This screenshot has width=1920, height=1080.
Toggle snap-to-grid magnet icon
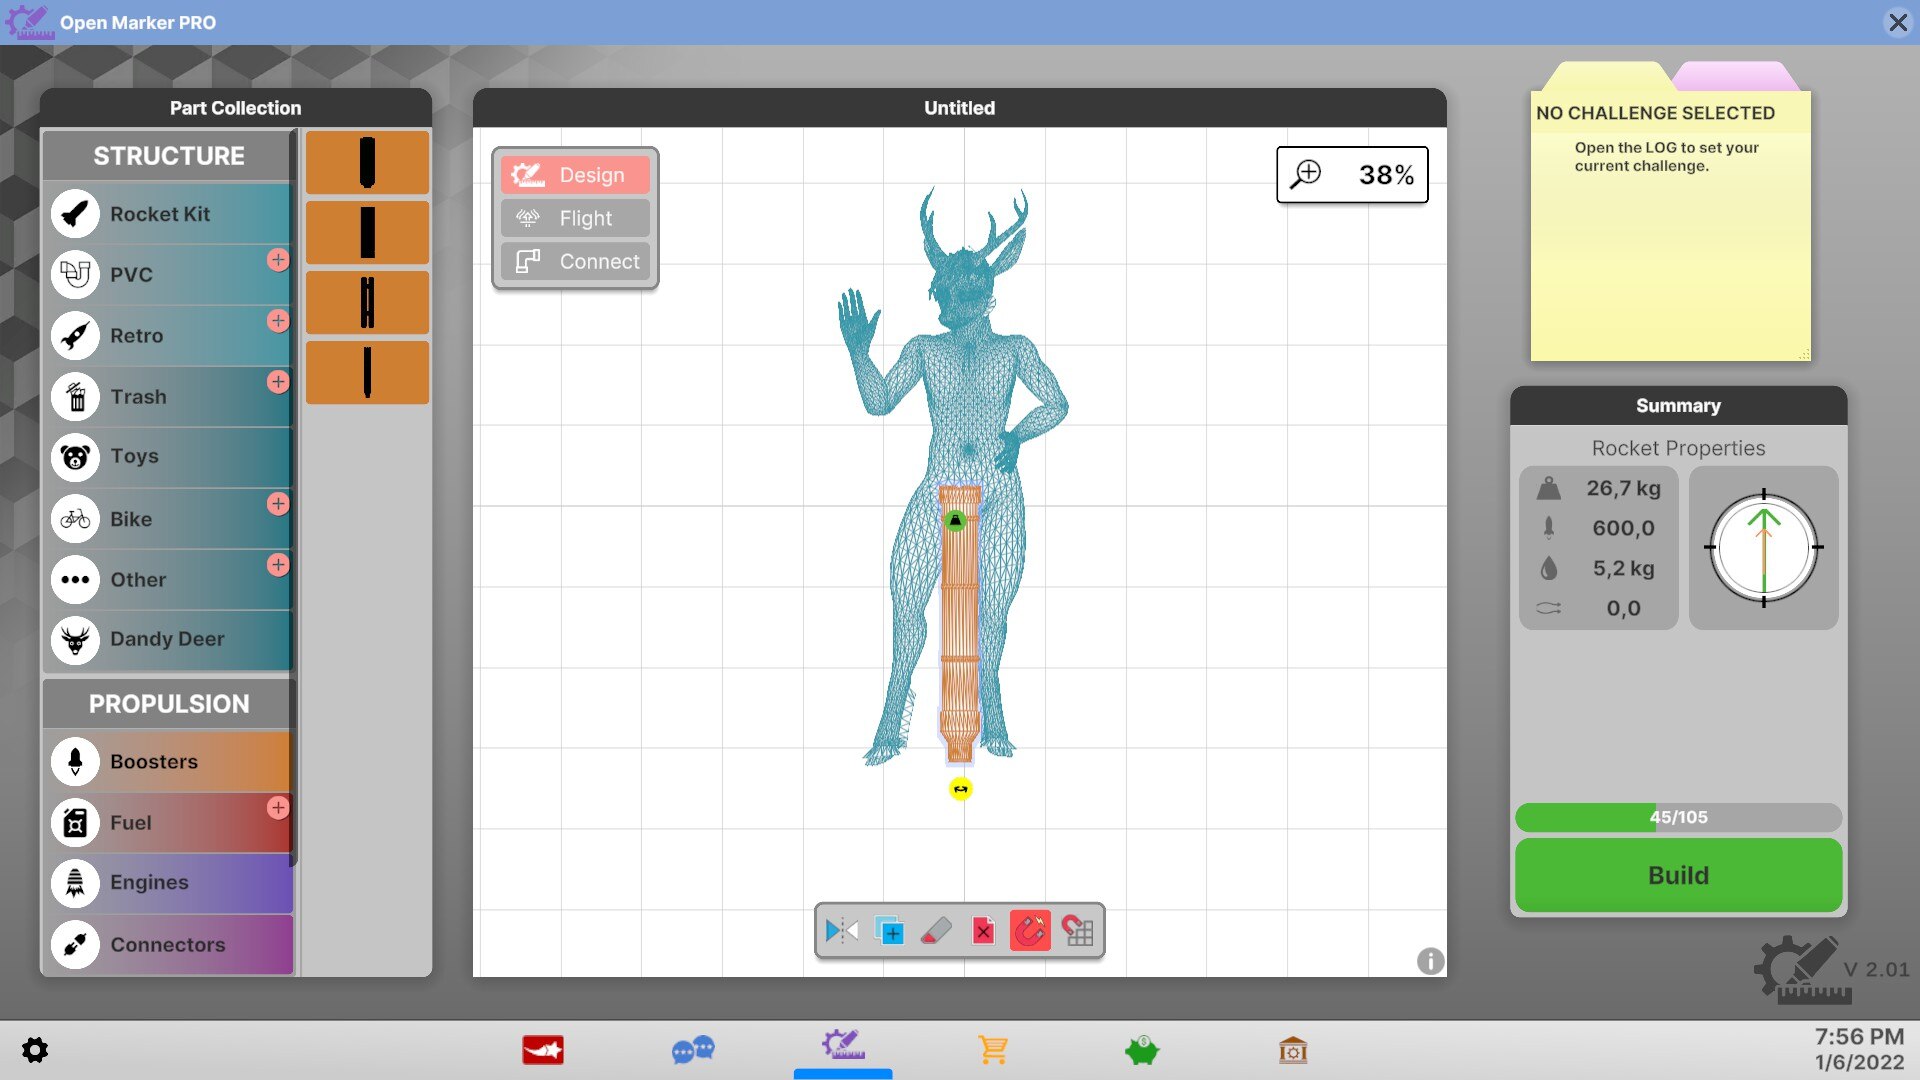tap(1078, 931)
